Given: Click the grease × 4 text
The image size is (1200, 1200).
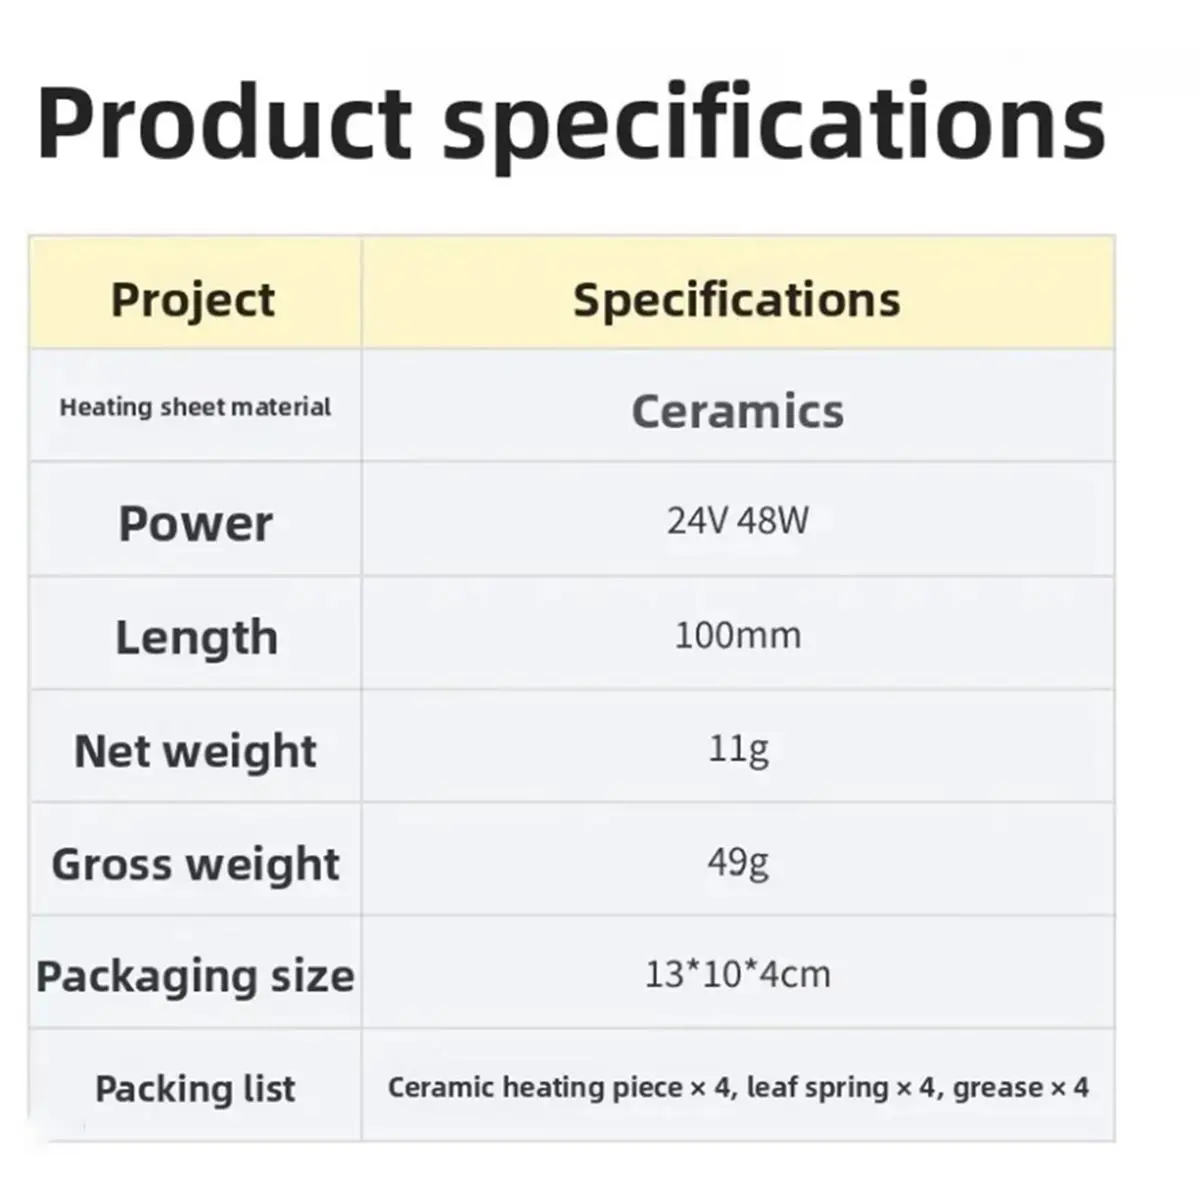Looking at the screenshot, I should [x=1021, y=1087].
